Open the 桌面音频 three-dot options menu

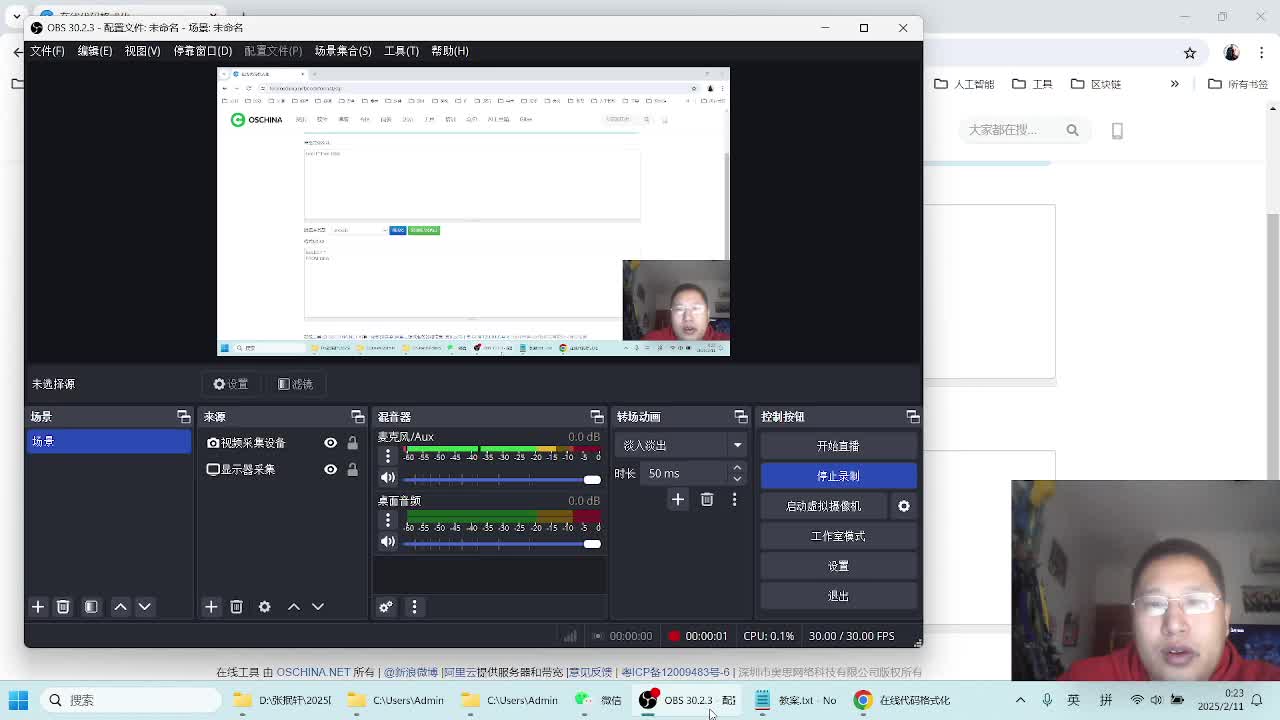pos(388,520)
